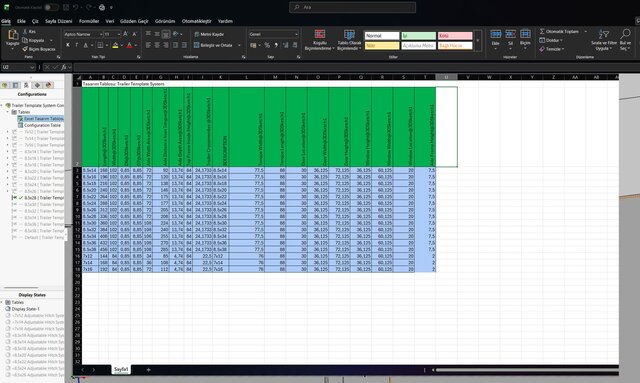Align text right in the ribbon

click(166, 45)
